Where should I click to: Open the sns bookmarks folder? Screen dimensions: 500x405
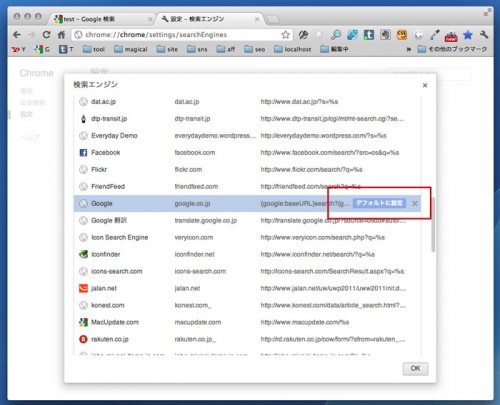click(x=197, y=49)
